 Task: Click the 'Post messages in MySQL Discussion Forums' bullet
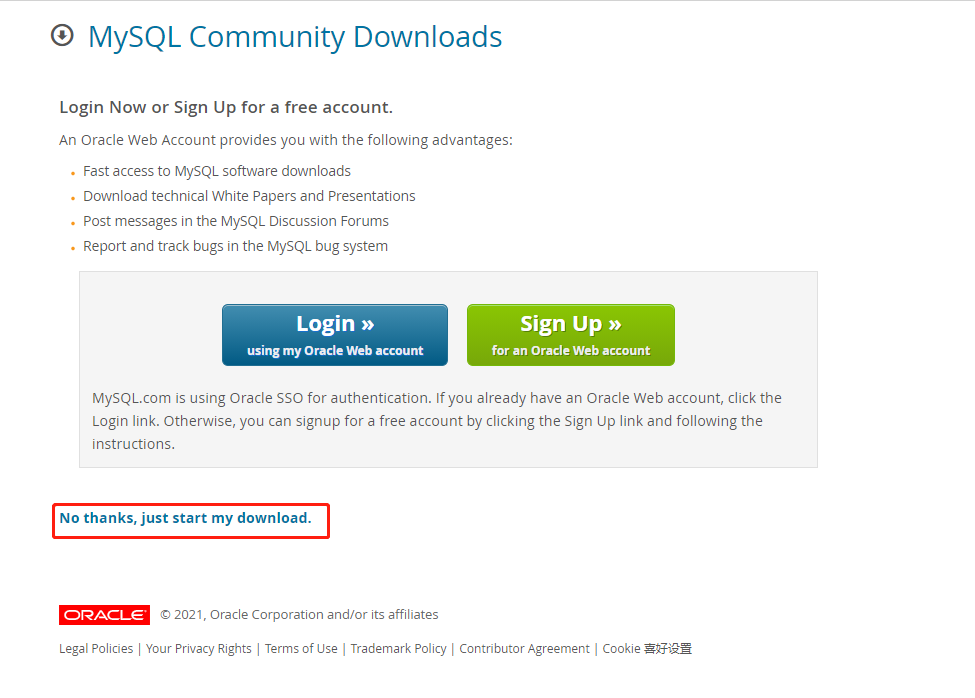tap(236, 221)
